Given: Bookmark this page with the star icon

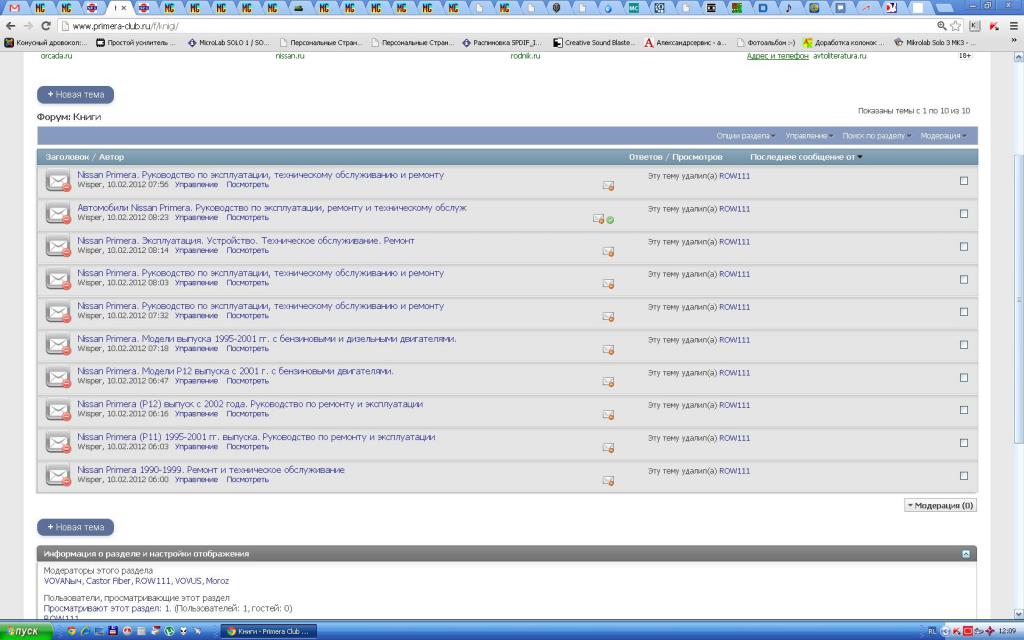Looking at the screenshot, I should point(956,26).
